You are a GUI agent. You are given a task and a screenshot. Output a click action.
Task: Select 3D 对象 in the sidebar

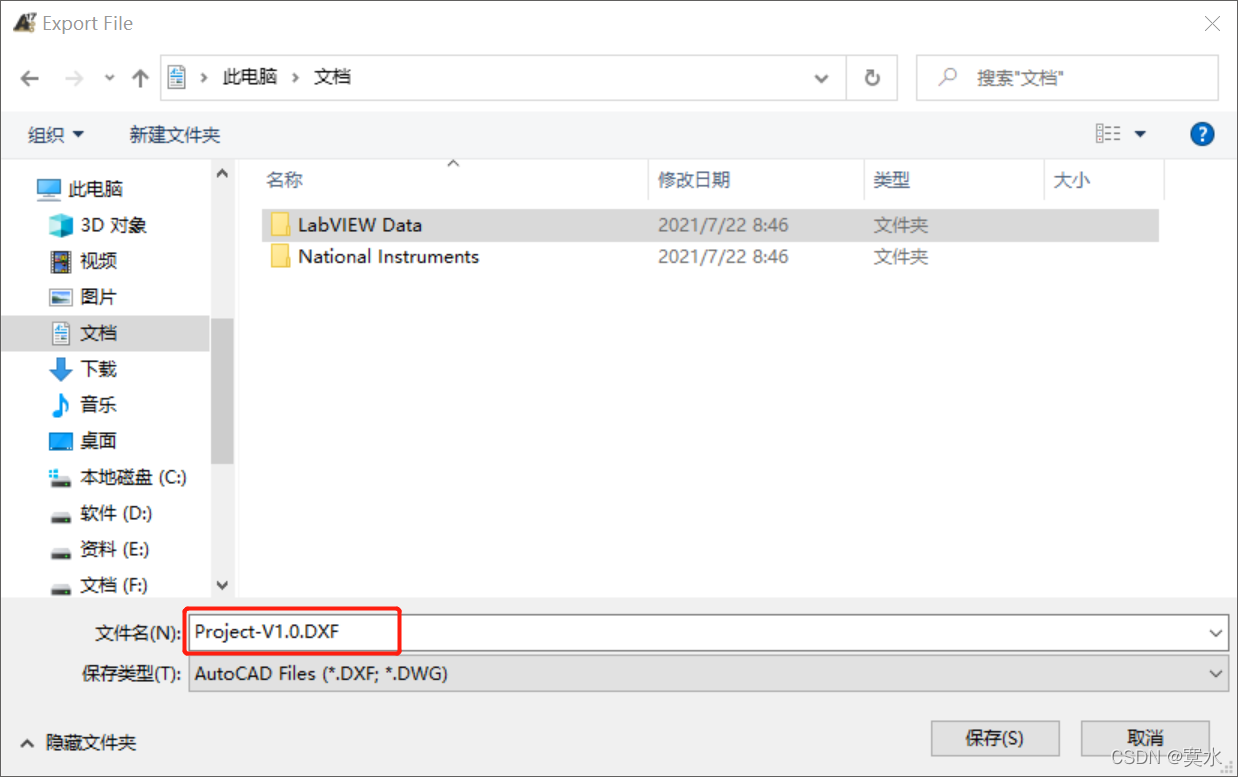point(98,225)
